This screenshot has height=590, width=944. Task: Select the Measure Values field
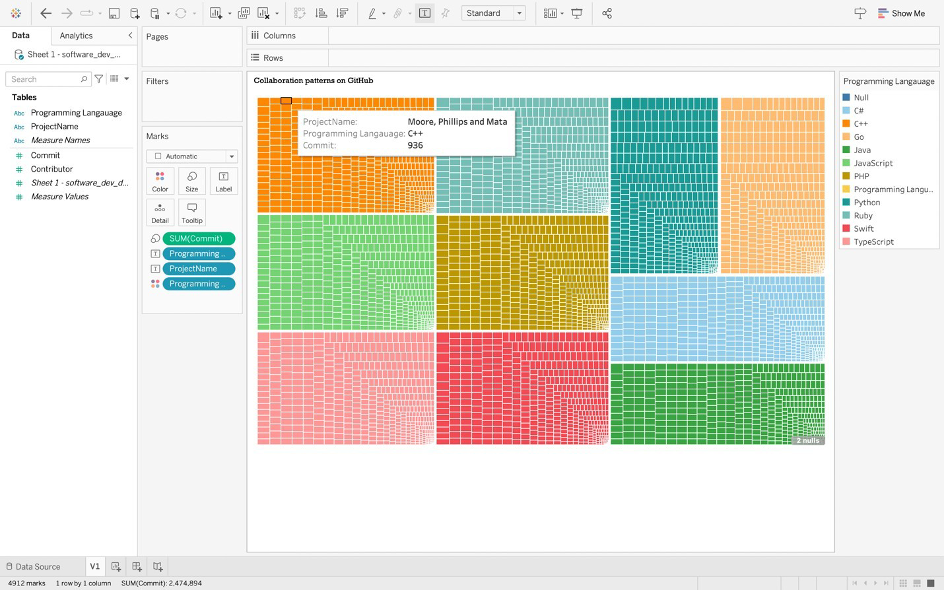point(60,197)
